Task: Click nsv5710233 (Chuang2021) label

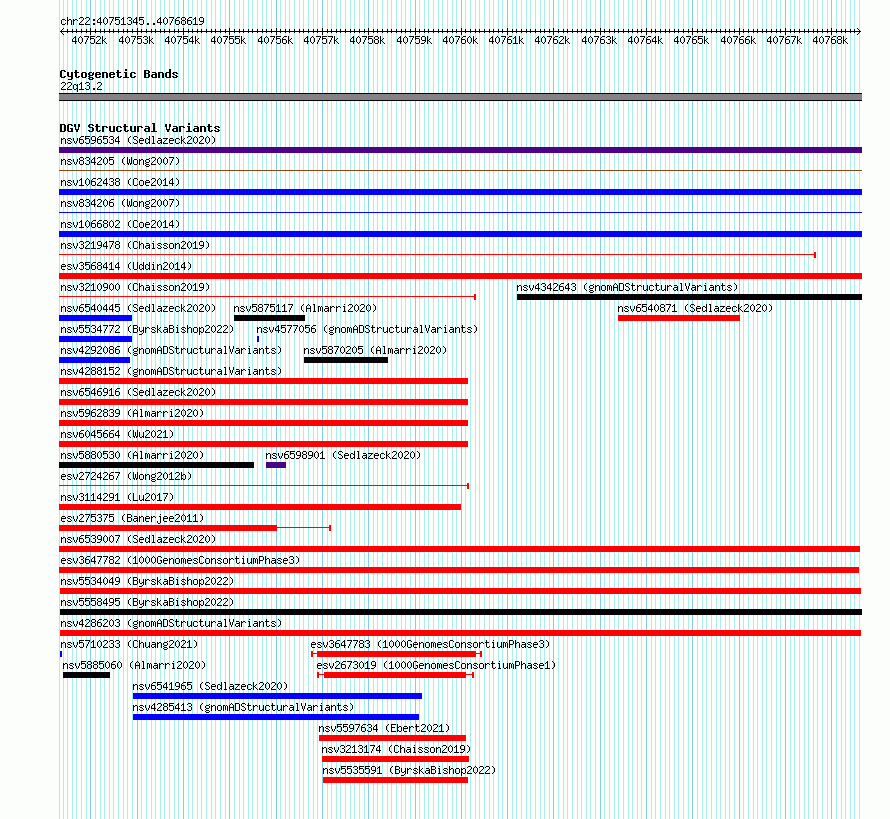Action: click(129, 644)
